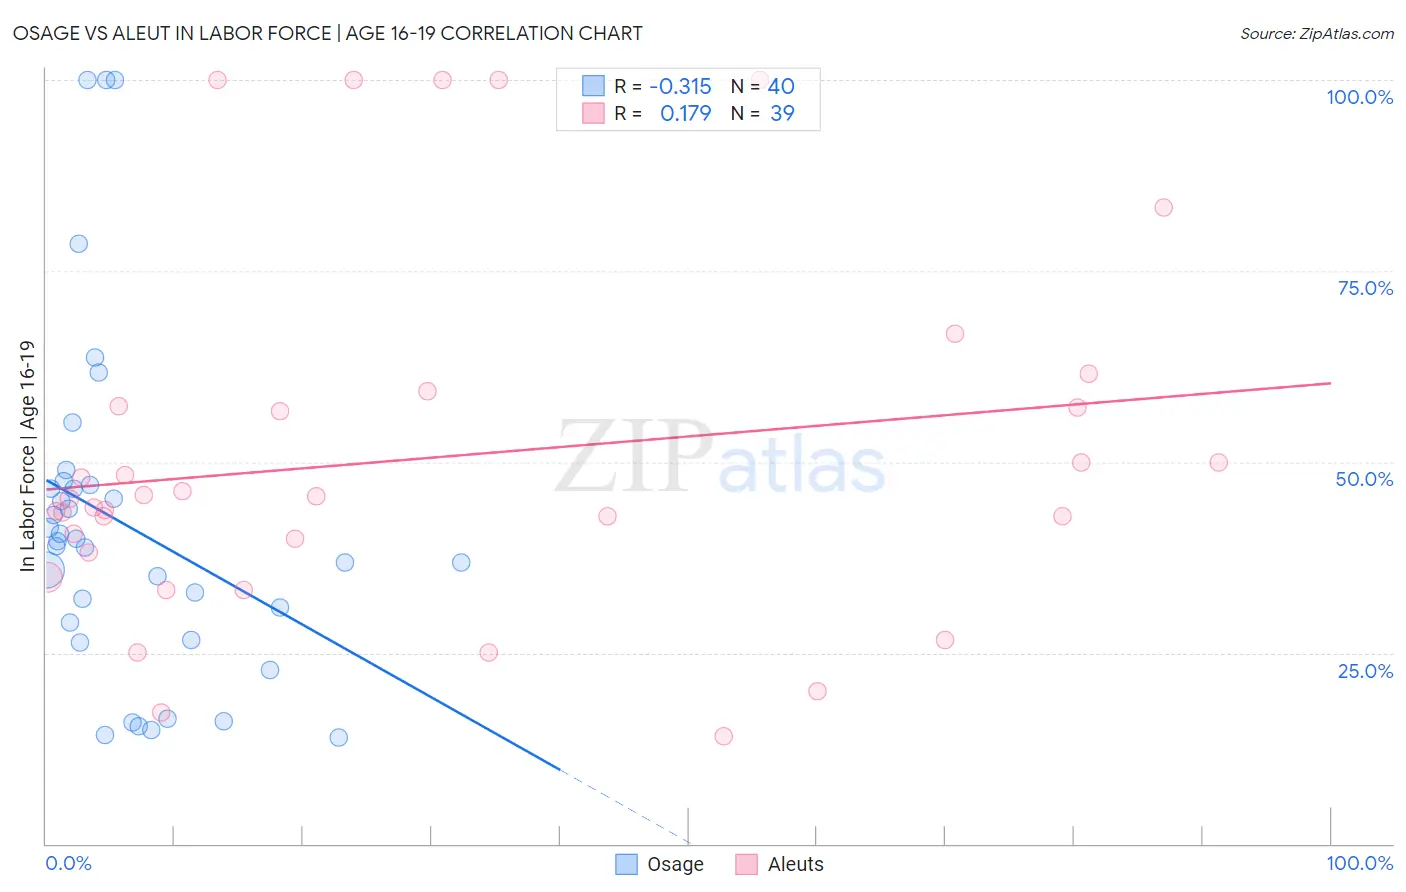Open the Source: ZipAtlas.com link
The width and height of the screenshot is (1406, 892).
click(1317, 33)
